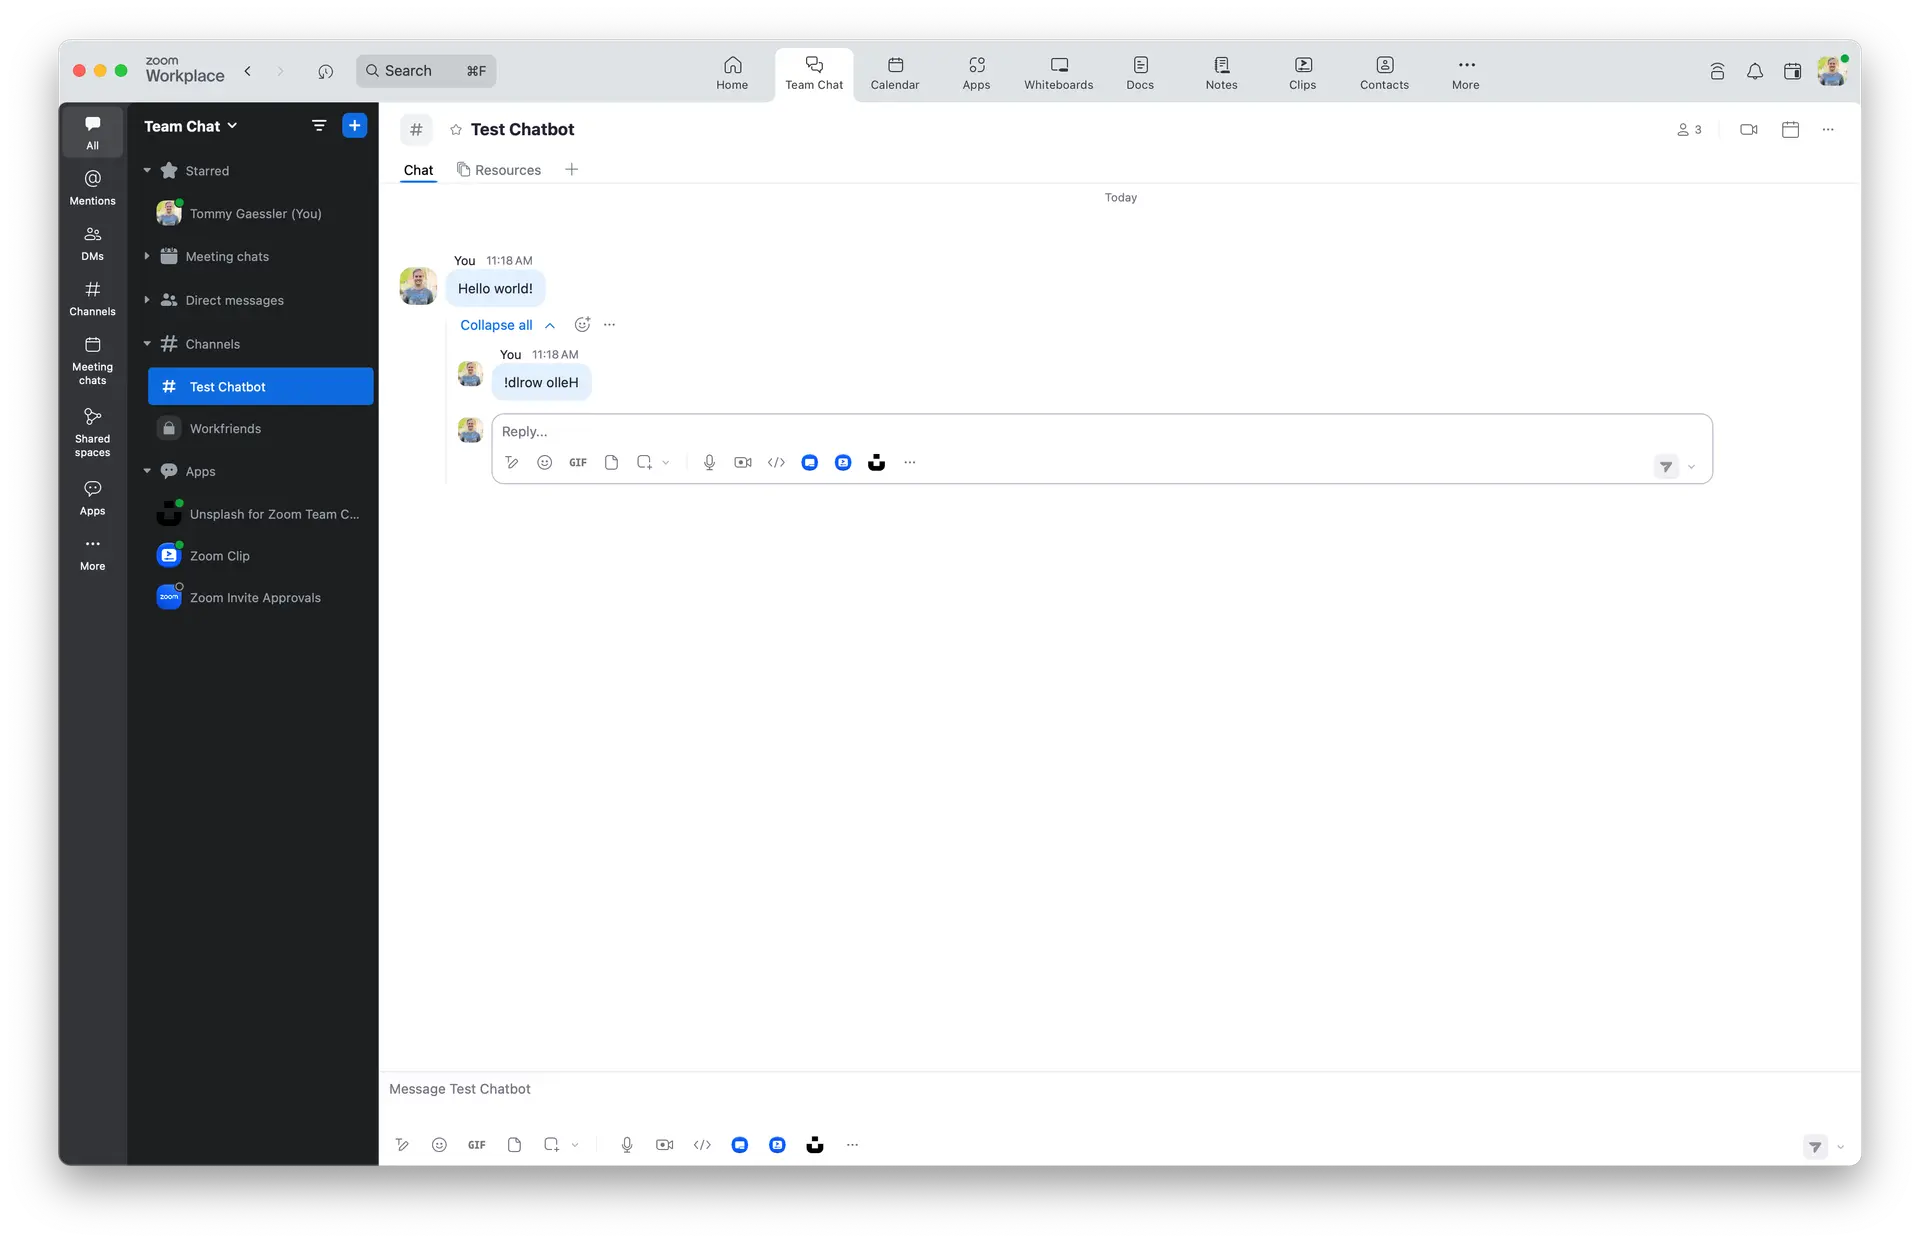The image size is (1920, 1243).
Task: Expand the Direct messages section
Action: pyautogui.click(x=148, y=300)
